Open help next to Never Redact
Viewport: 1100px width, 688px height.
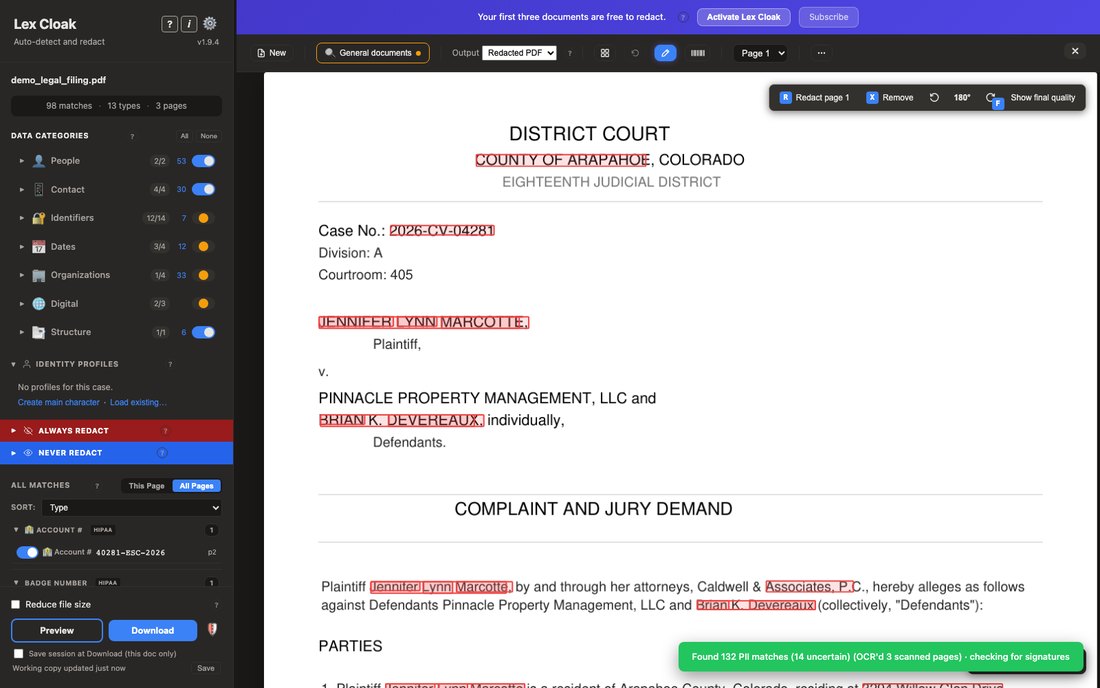tap(162, 453)
